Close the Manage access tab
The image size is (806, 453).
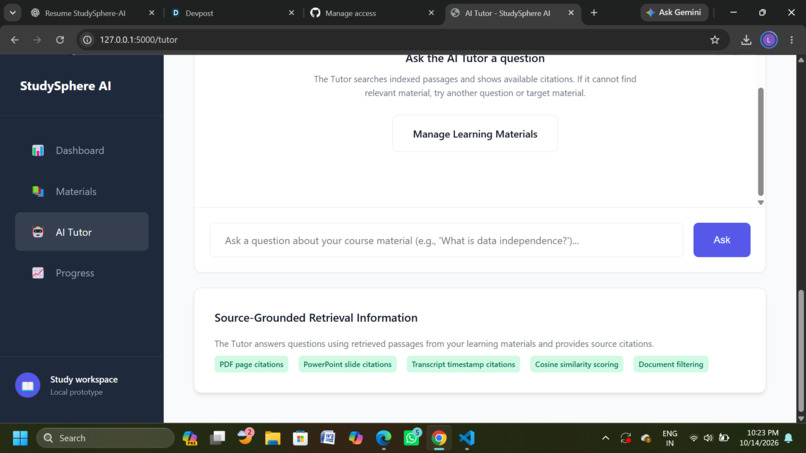click(431, 13)
